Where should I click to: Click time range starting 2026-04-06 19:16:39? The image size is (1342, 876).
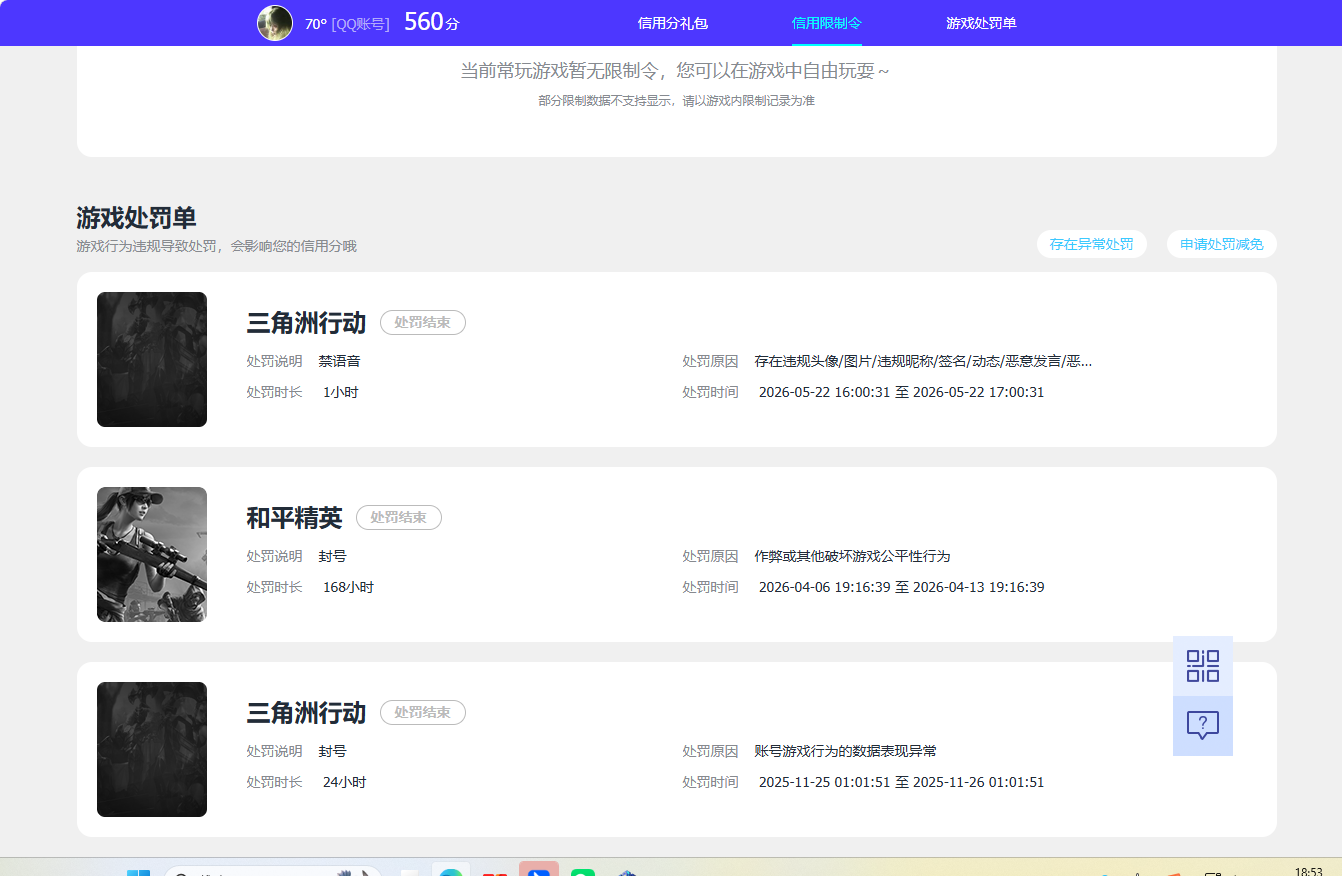click(901, 587)
